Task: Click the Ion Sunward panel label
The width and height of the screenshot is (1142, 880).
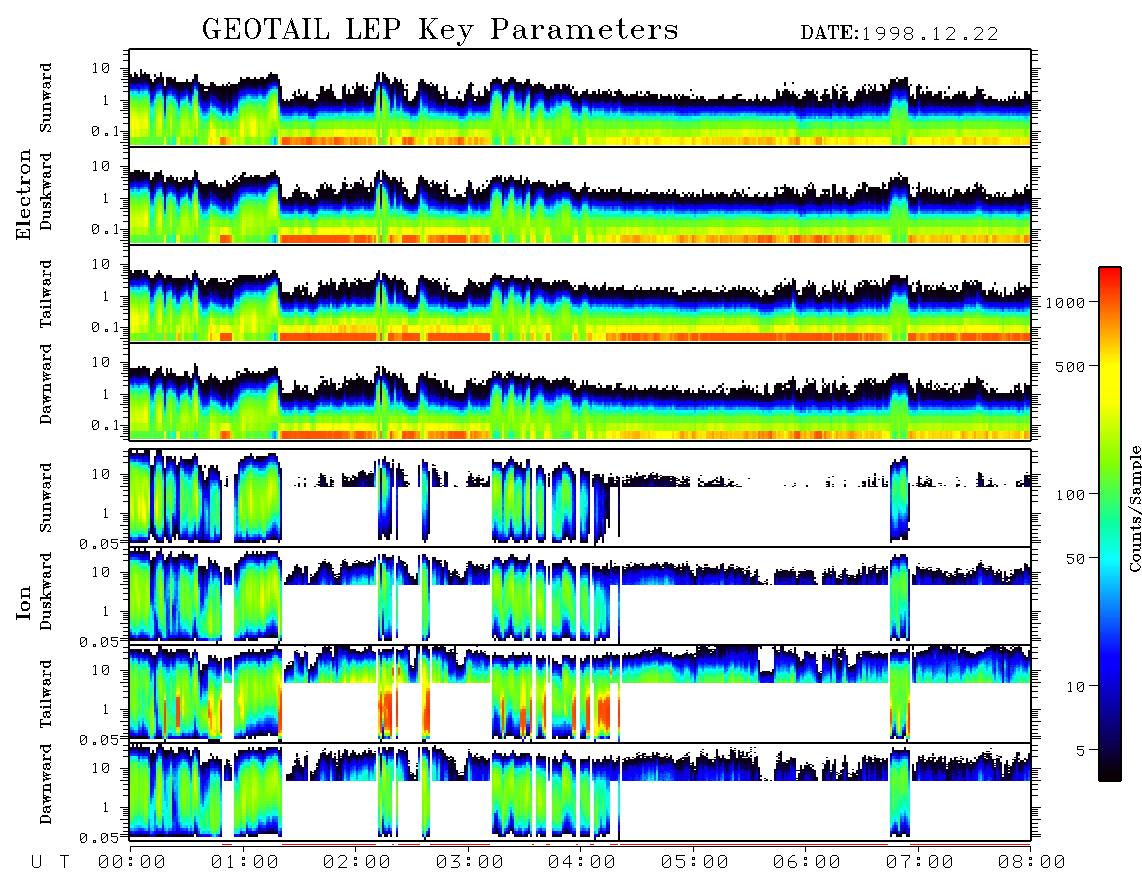Action: [x=46, y=498]
